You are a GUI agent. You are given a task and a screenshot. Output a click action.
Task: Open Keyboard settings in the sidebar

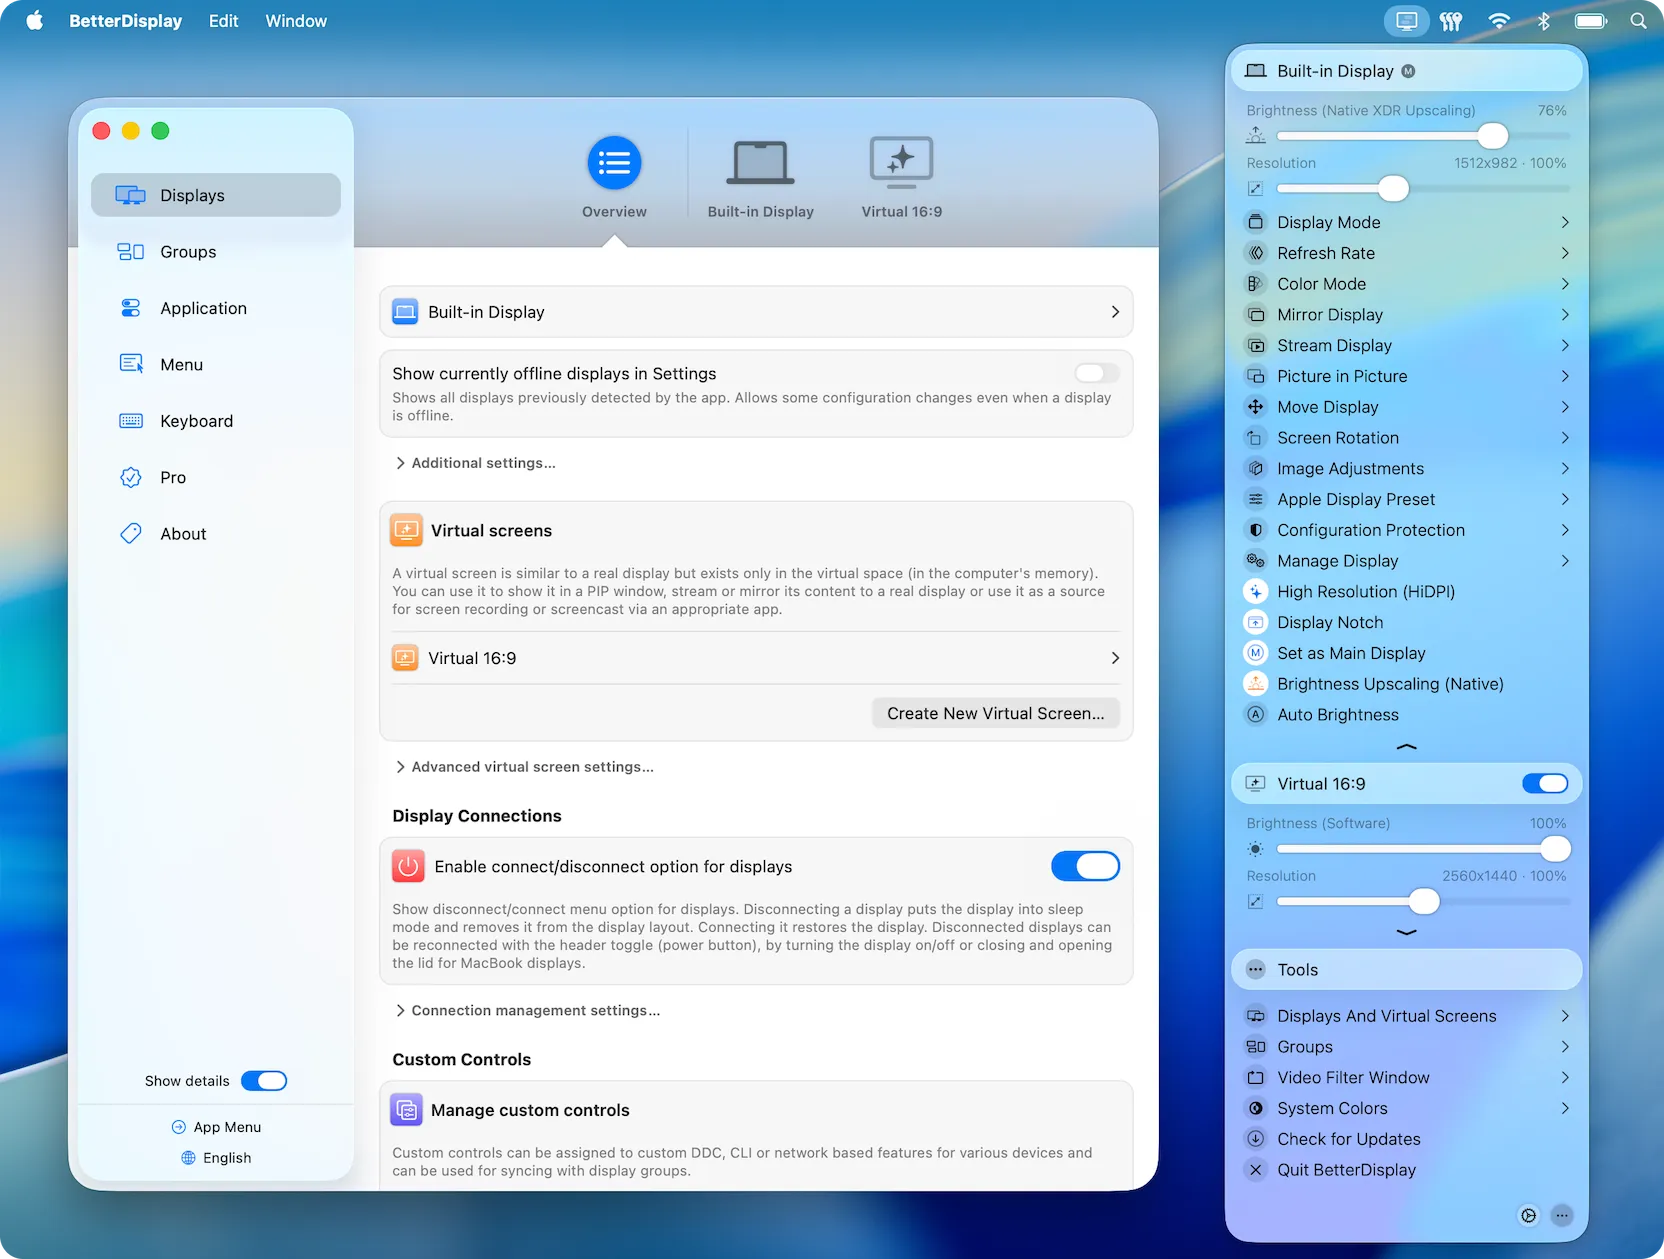click(x=196, y=421)
